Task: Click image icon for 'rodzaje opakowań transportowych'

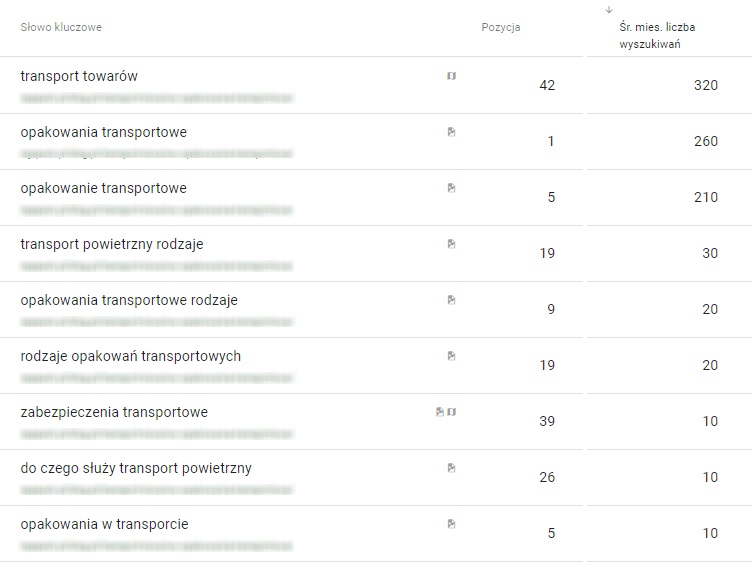Action: [x=451, y=355]
